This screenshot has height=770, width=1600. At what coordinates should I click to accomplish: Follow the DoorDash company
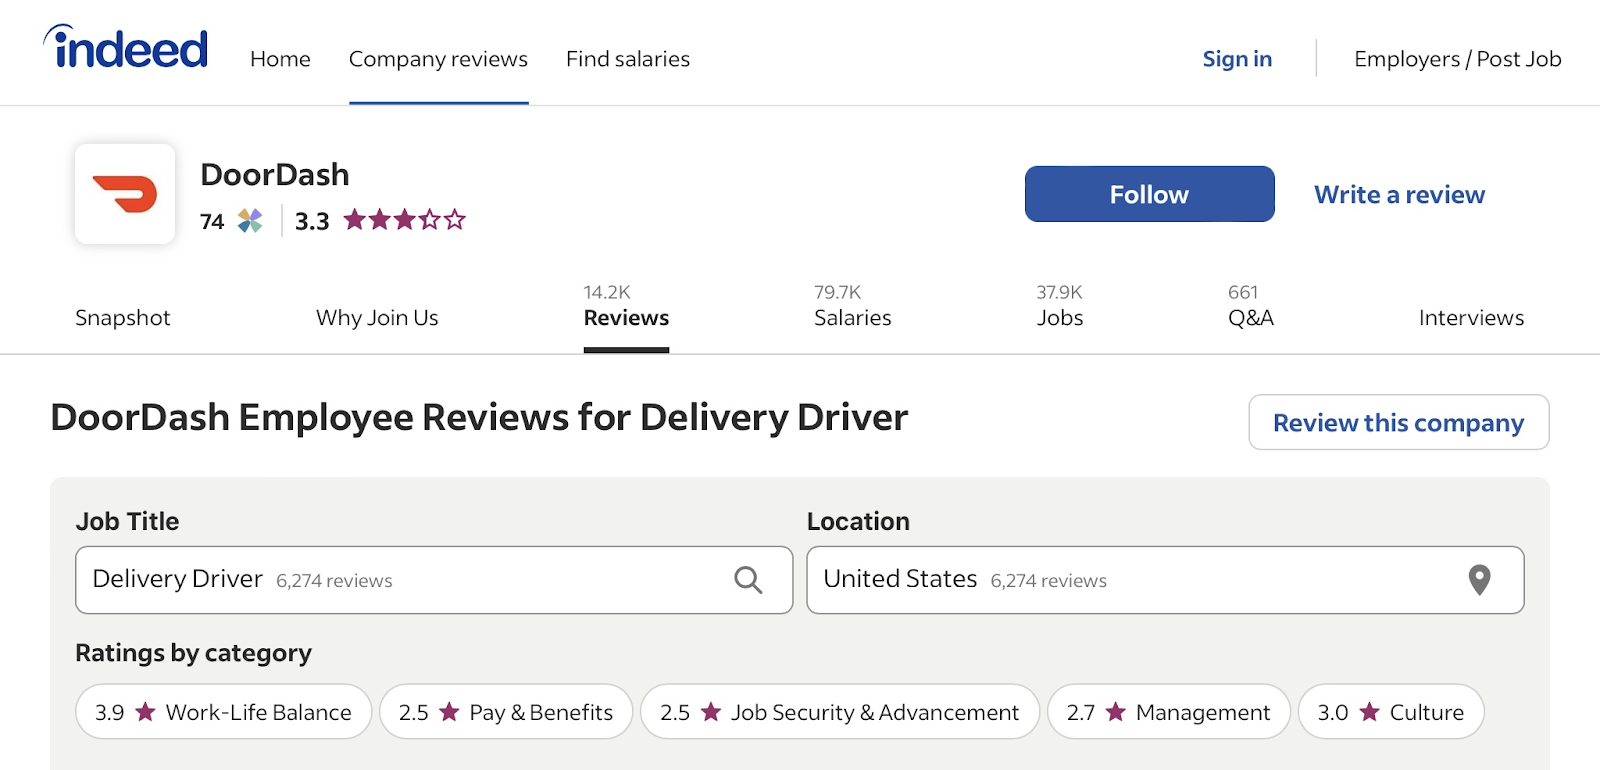coord(1150,194)
